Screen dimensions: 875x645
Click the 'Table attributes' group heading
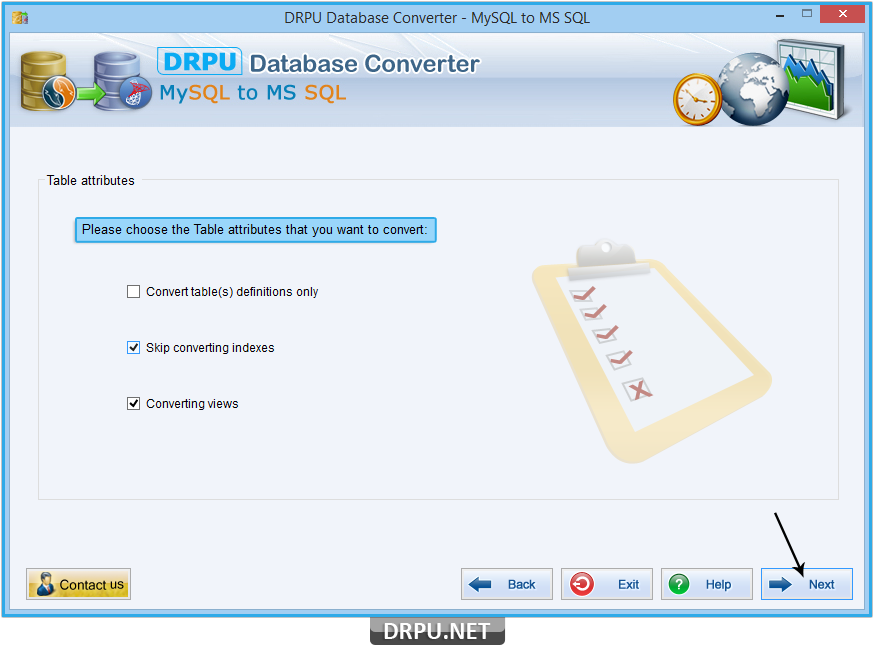pyautogui.click(x=90, y=180)
